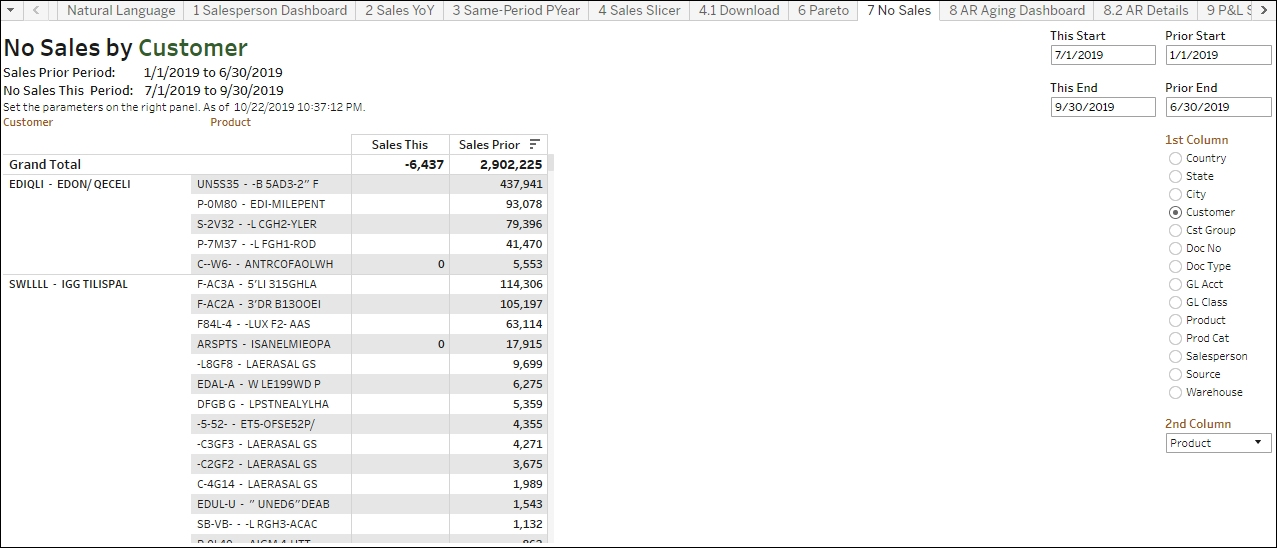The height and width of the screenshot is (548, 1277).
Task: Click the sort icon on Sales Prior header
Action: point(534,145)
